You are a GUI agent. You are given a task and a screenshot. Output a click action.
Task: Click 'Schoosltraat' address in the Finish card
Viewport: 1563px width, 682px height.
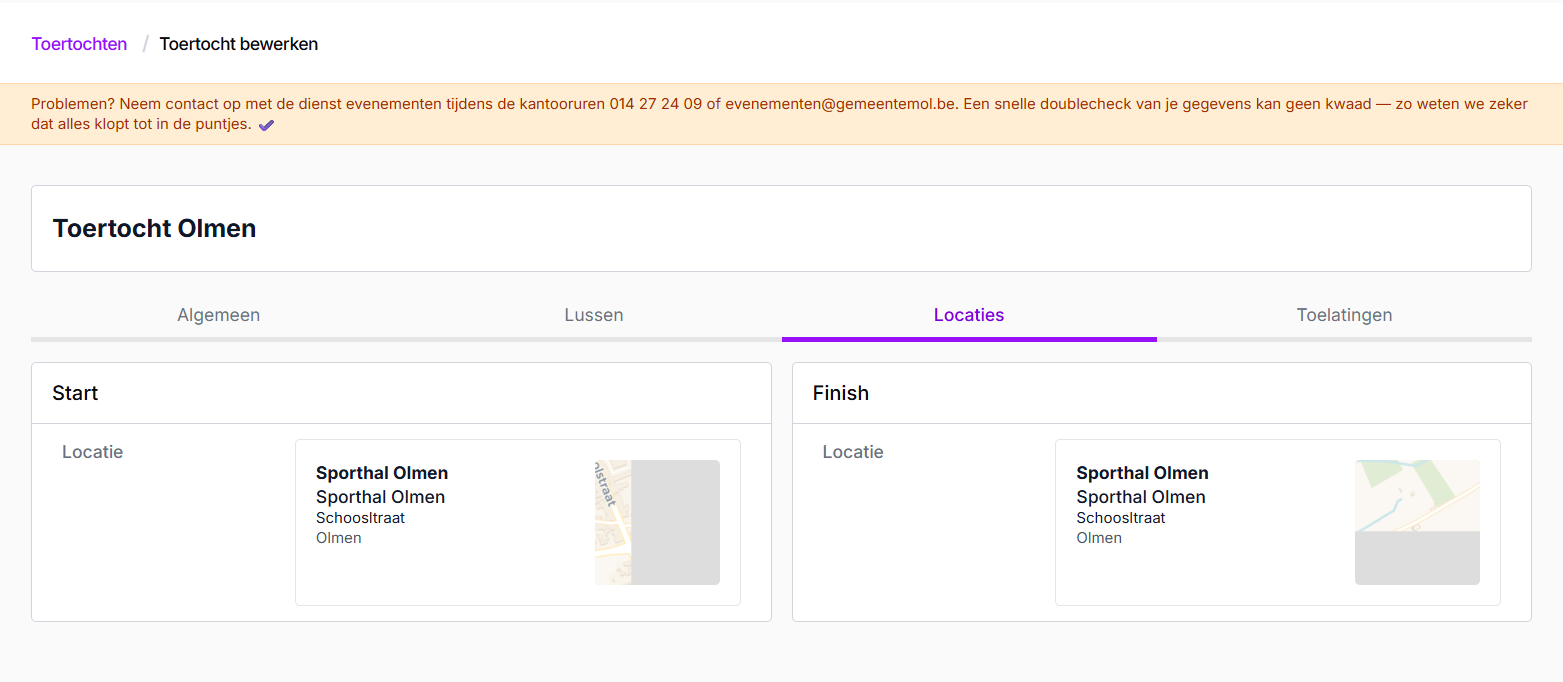pos(1120,518)
